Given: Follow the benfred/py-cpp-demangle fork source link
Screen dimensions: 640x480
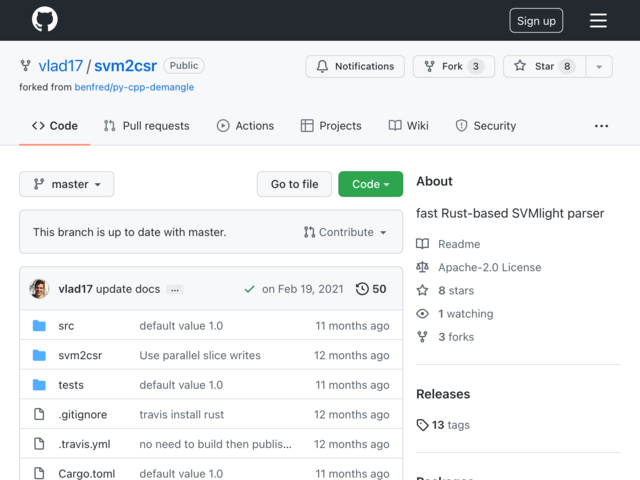Looking at the screenshot, I should (x=134, y=87).
